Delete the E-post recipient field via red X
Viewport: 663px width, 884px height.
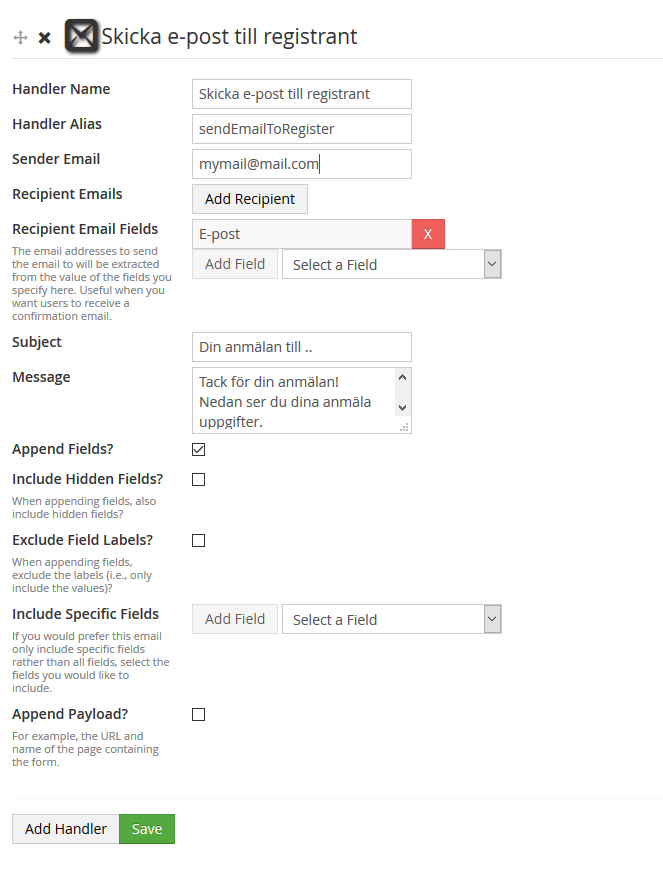pos(428,234)
